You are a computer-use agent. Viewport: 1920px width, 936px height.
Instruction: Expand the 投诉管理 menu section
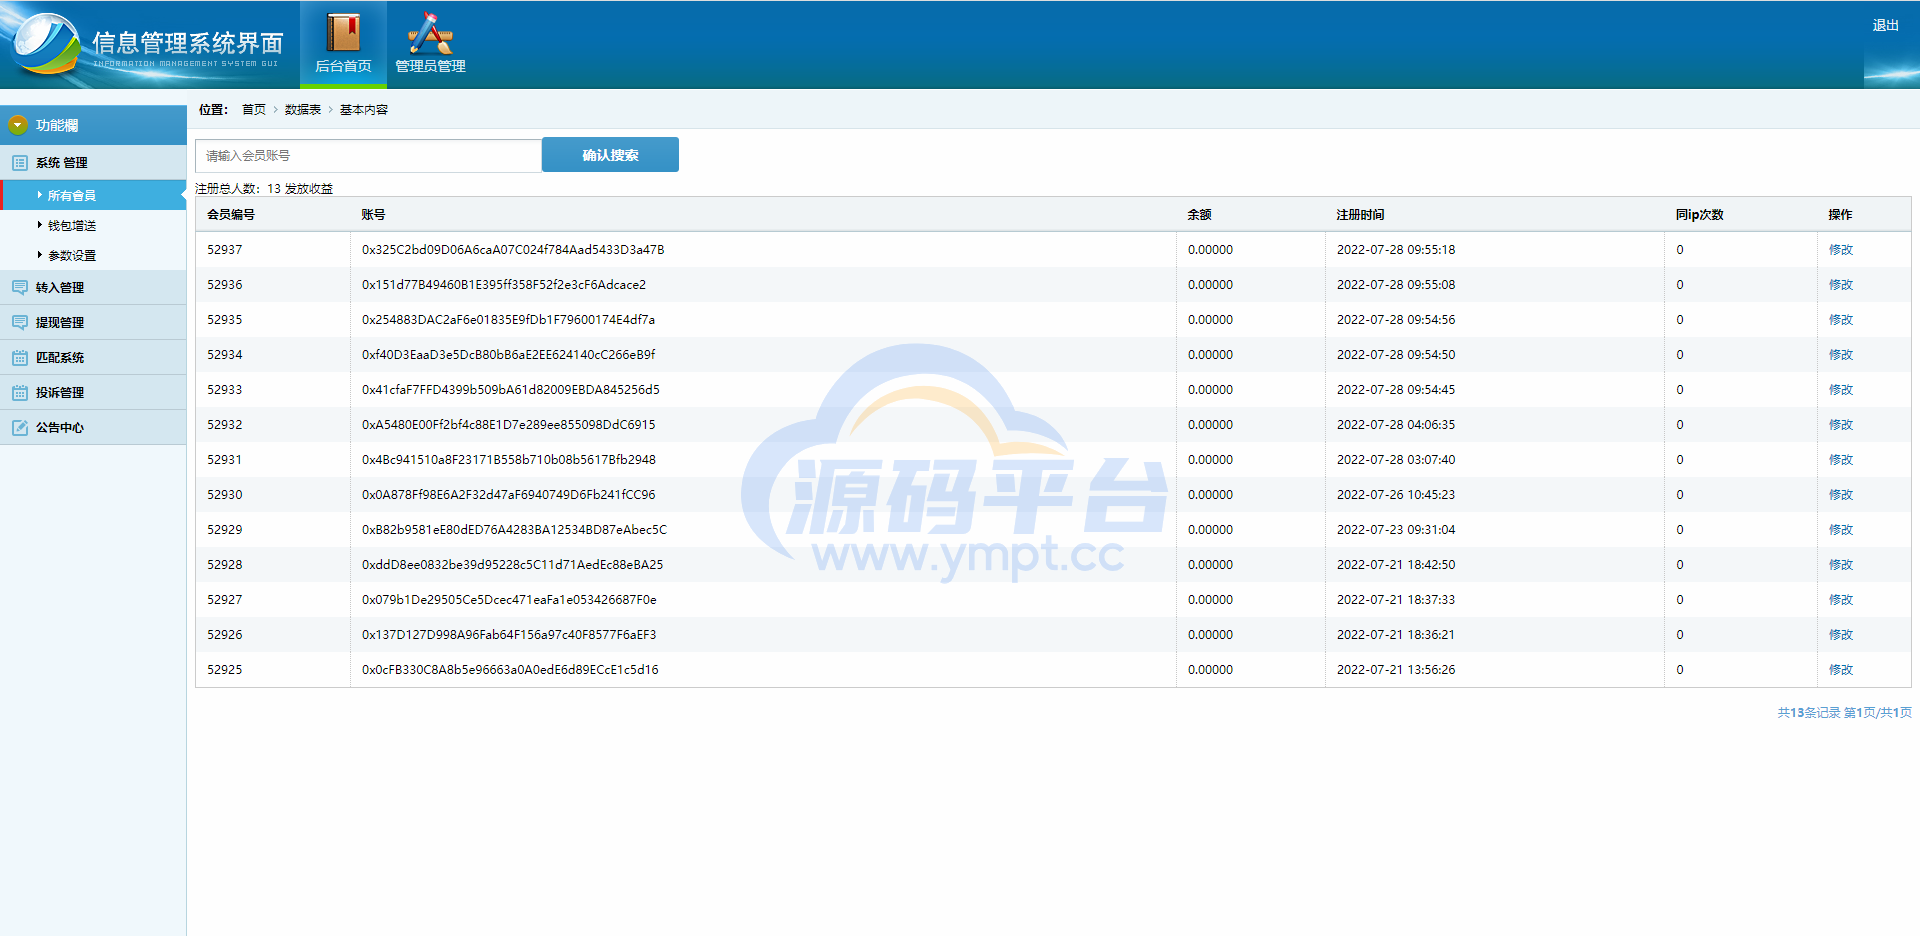[x=93, y=392]
